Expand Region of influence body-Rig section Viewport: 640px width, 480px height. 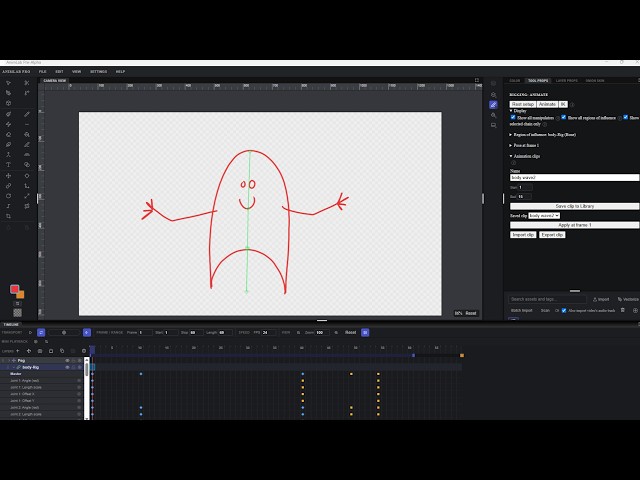[511, 135]
